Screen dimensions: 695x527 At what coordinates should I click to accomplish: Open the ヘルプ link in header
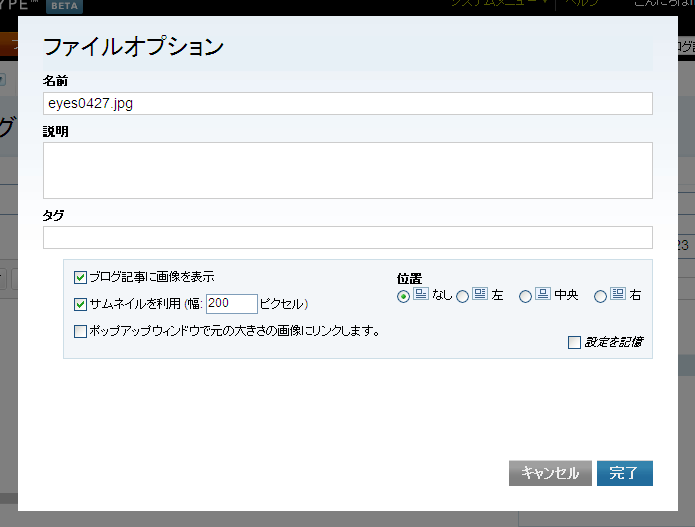pos(582,4)
